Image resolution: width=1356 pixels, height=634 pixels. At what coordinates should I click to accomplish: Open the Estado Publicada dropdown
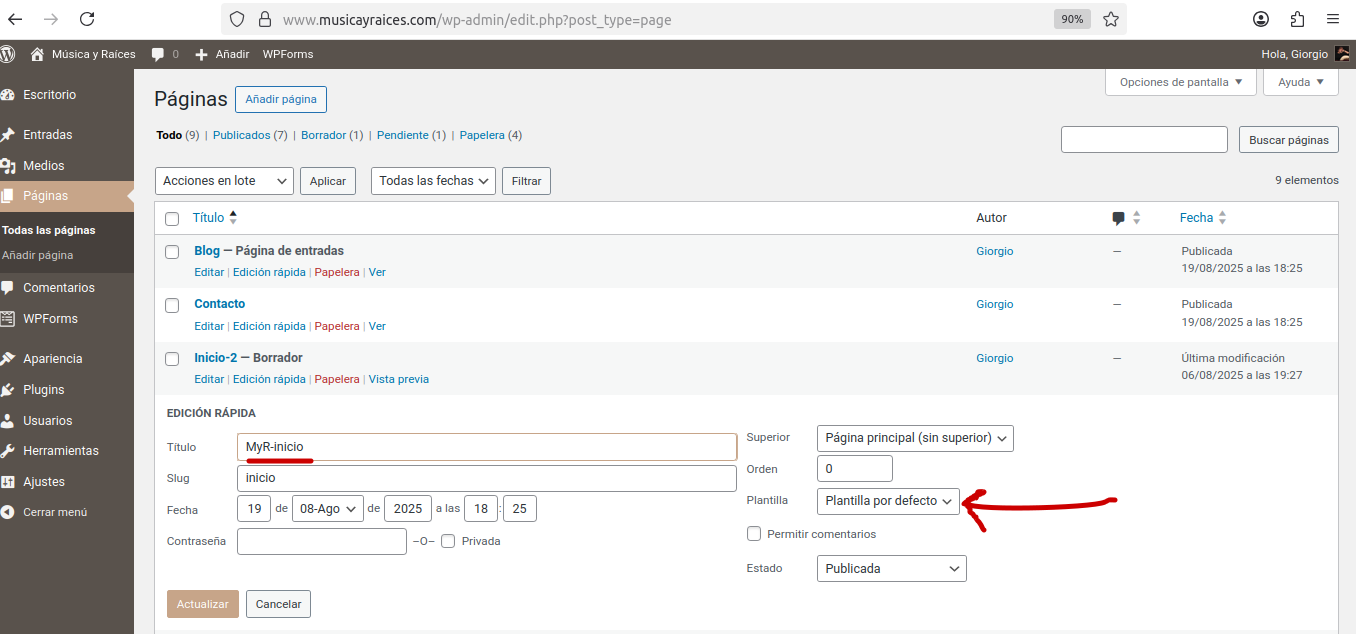click(891, 569)
